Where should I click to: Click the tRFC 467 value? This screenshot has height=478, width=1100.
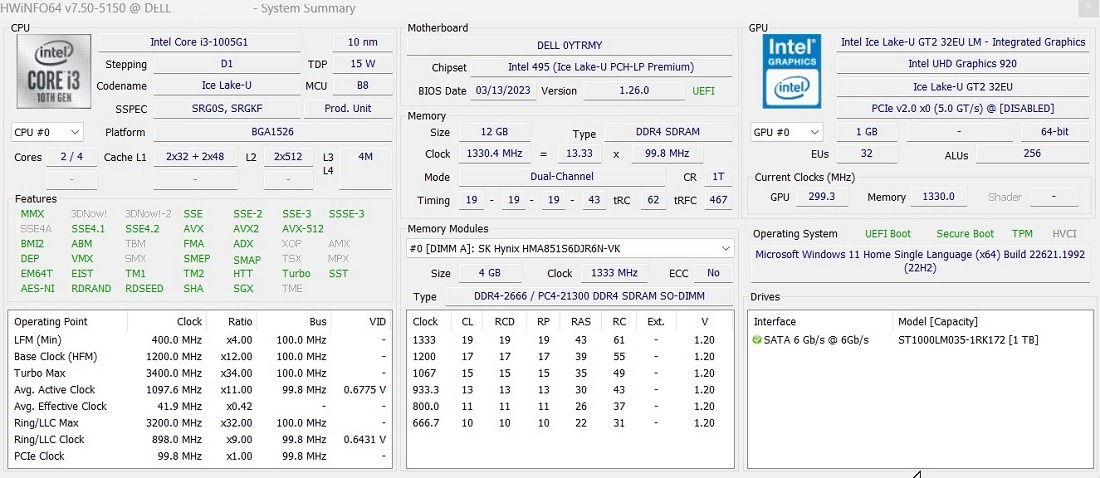[x=718, y=200]
